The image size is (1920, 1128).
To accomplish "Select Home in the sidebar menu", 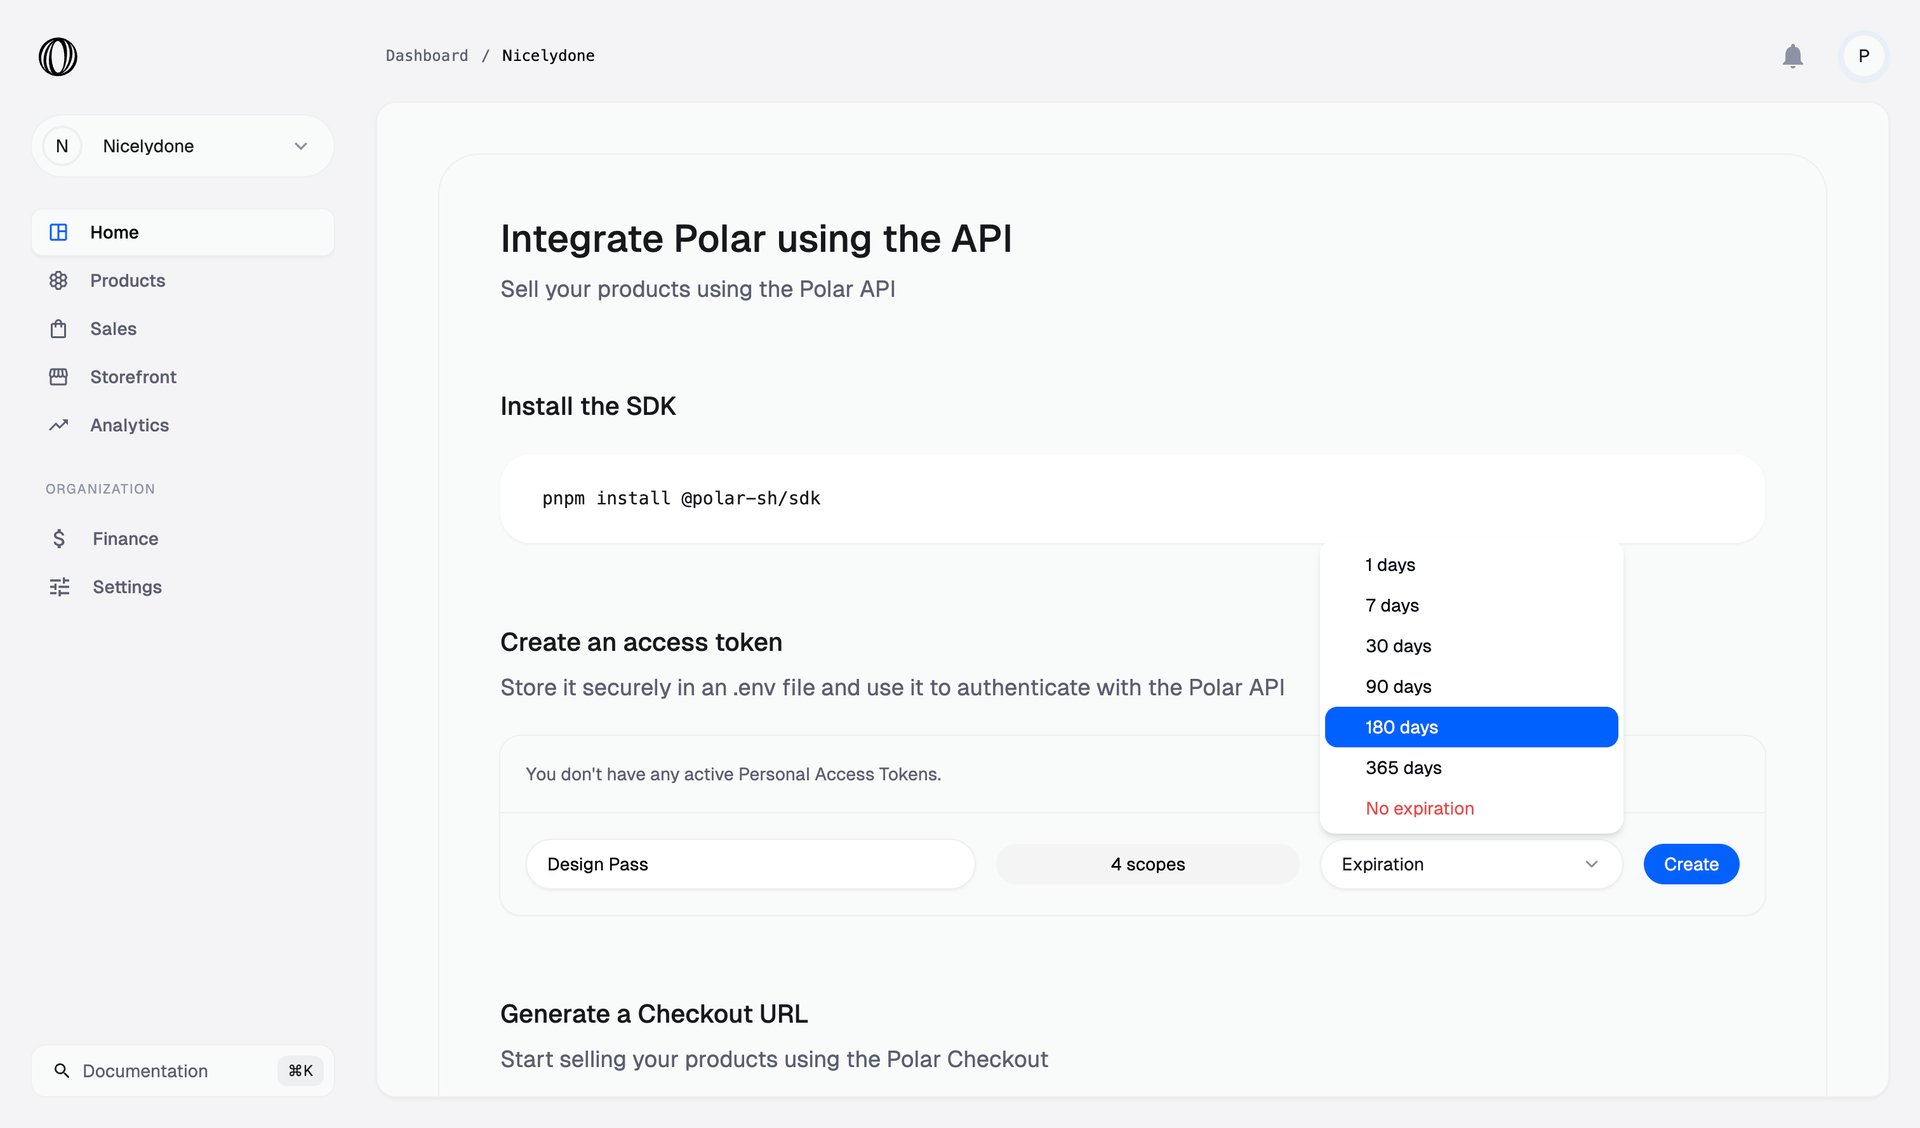I will pyautogui.click(x=114, y=232).
